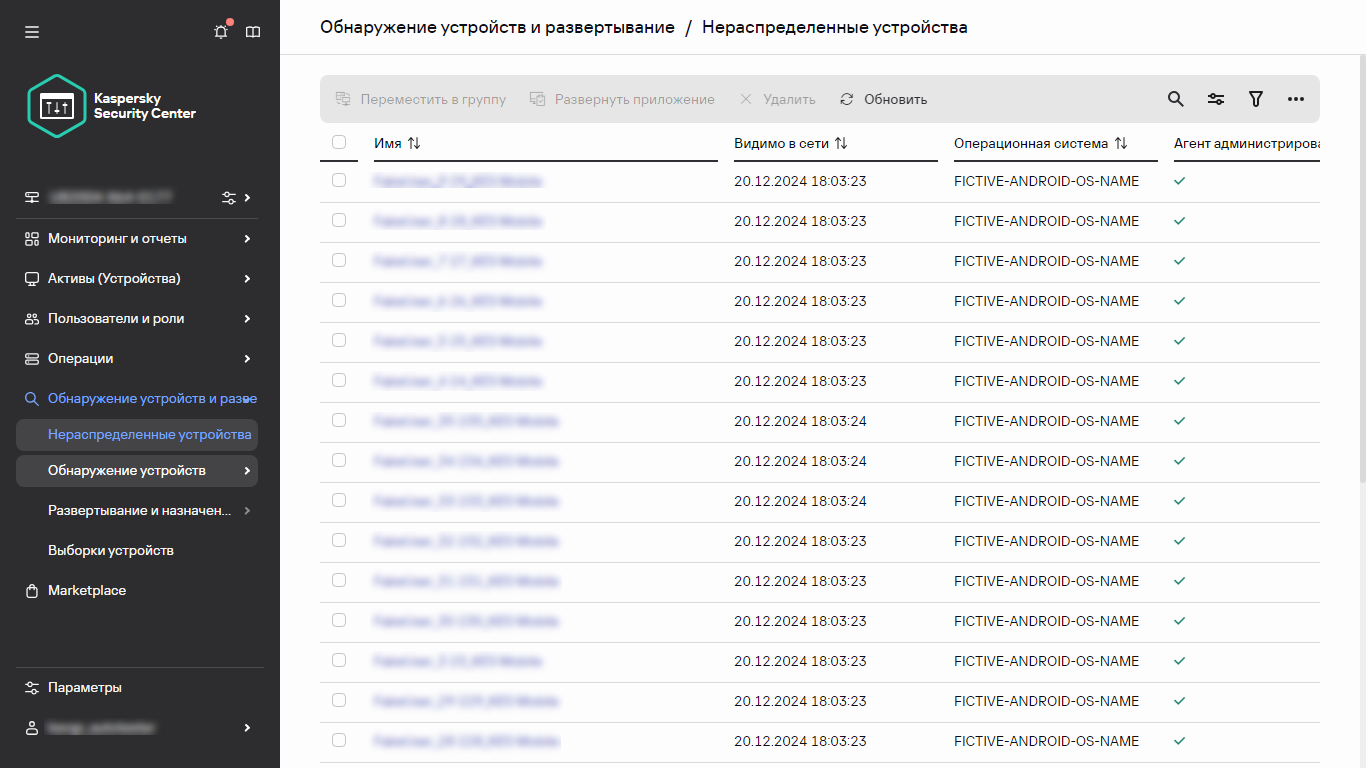The image size is (1366, 768).
Task: Click the Kaspersky Security Center logo
Action: pos(111,106)
